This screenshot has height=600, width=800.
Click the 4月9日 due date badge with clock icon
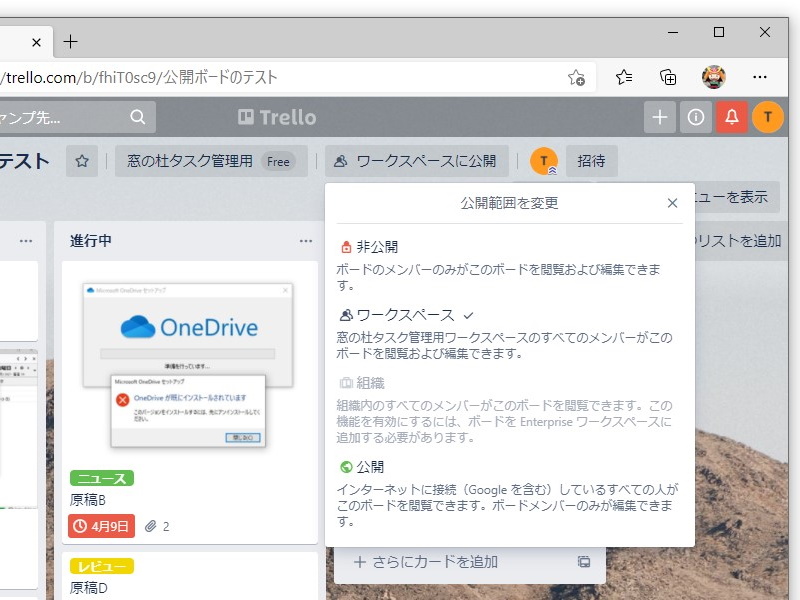[x=100, y=525]
